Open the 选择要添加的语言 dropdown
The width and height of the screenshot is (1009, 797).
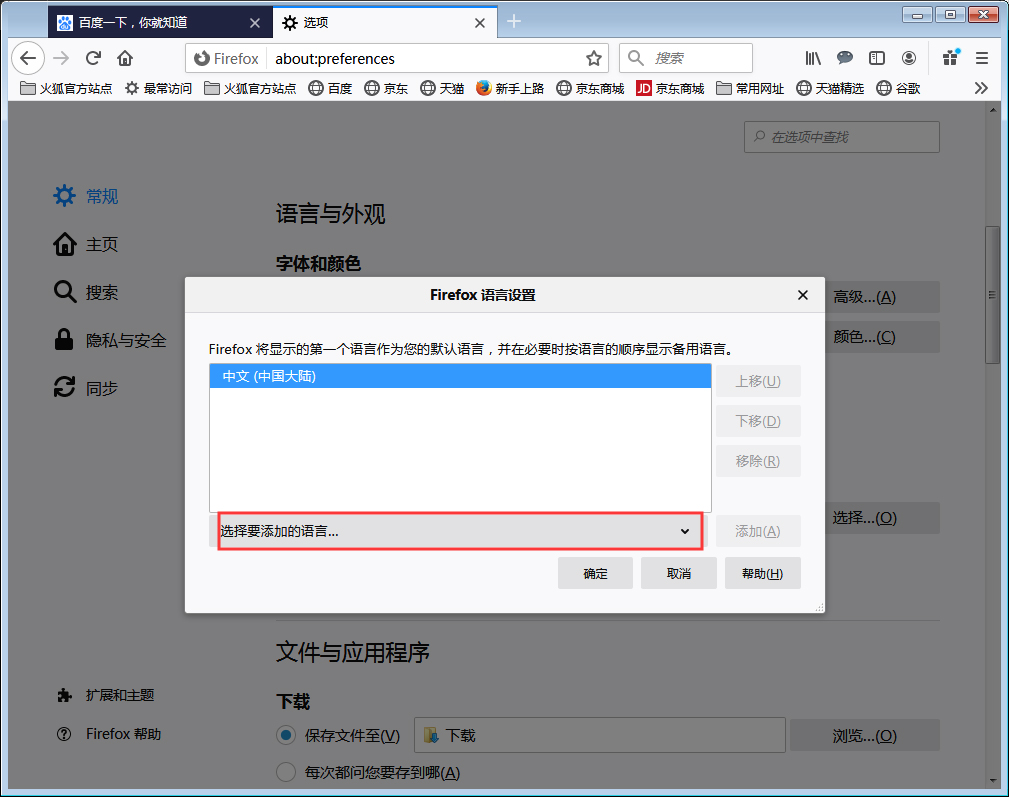click(x=459, y=531)
